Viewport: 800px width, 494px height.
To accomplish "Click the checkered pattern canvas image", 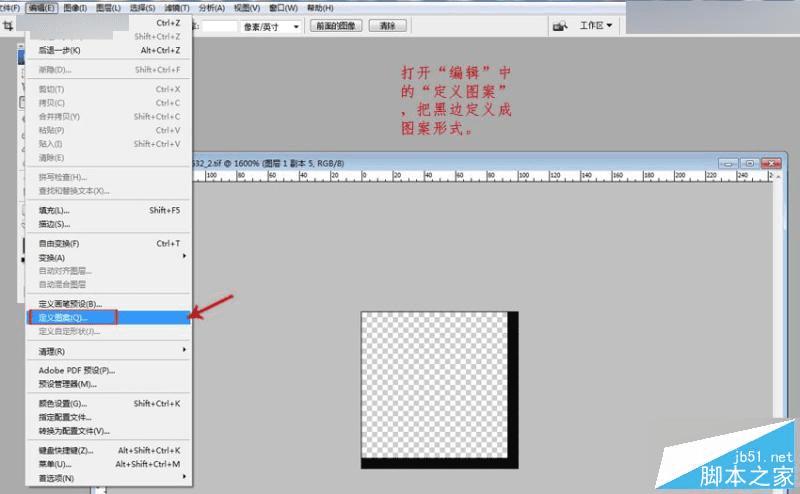I will coord(439,390).
